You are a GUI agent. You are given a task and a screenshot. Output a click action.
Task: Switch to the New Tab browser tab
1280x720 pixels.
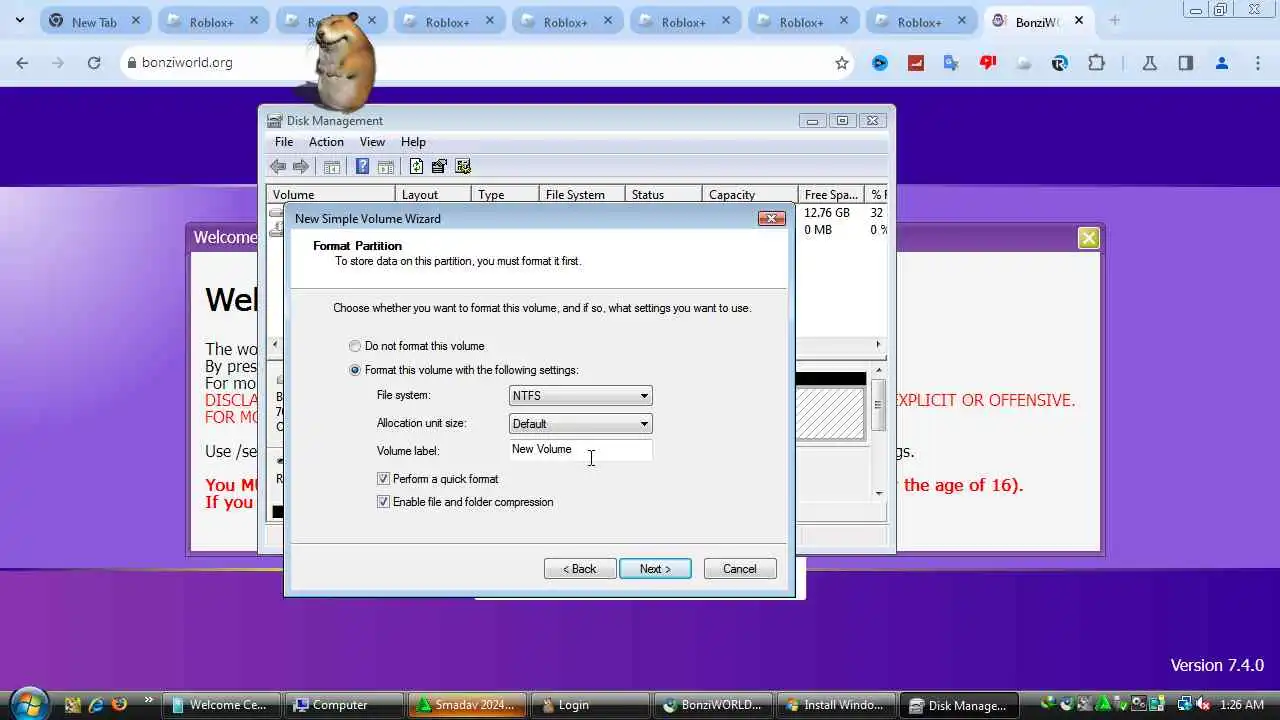(96, 21)
